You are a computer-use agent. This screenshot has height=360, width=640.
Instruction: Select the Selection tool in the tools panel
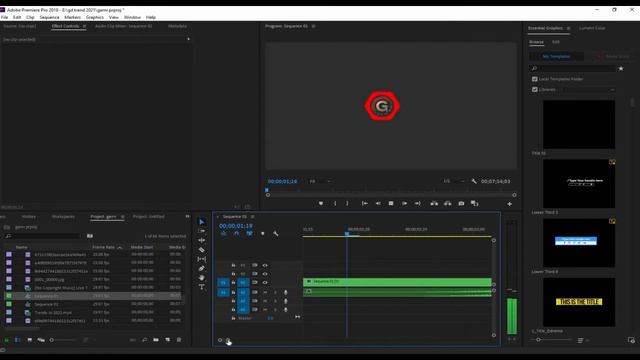pyautogui.click(x=202, y=222)
